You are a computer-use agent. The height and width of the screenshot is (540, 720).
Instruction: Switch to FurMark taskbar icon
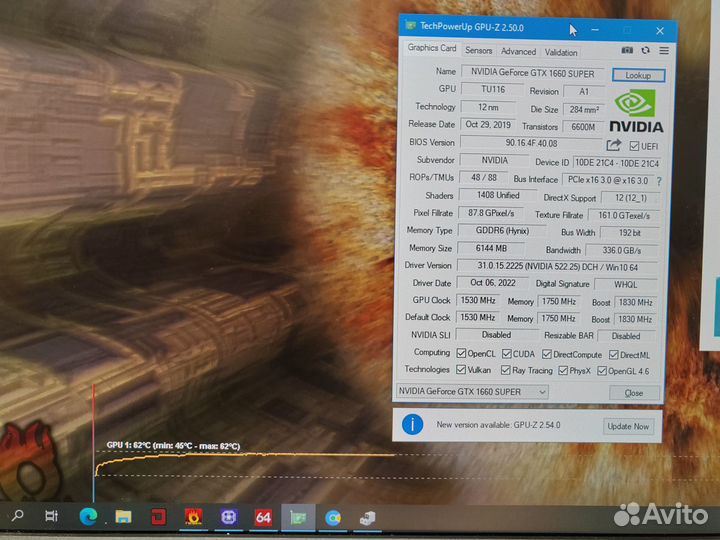[x=193, y=517]
